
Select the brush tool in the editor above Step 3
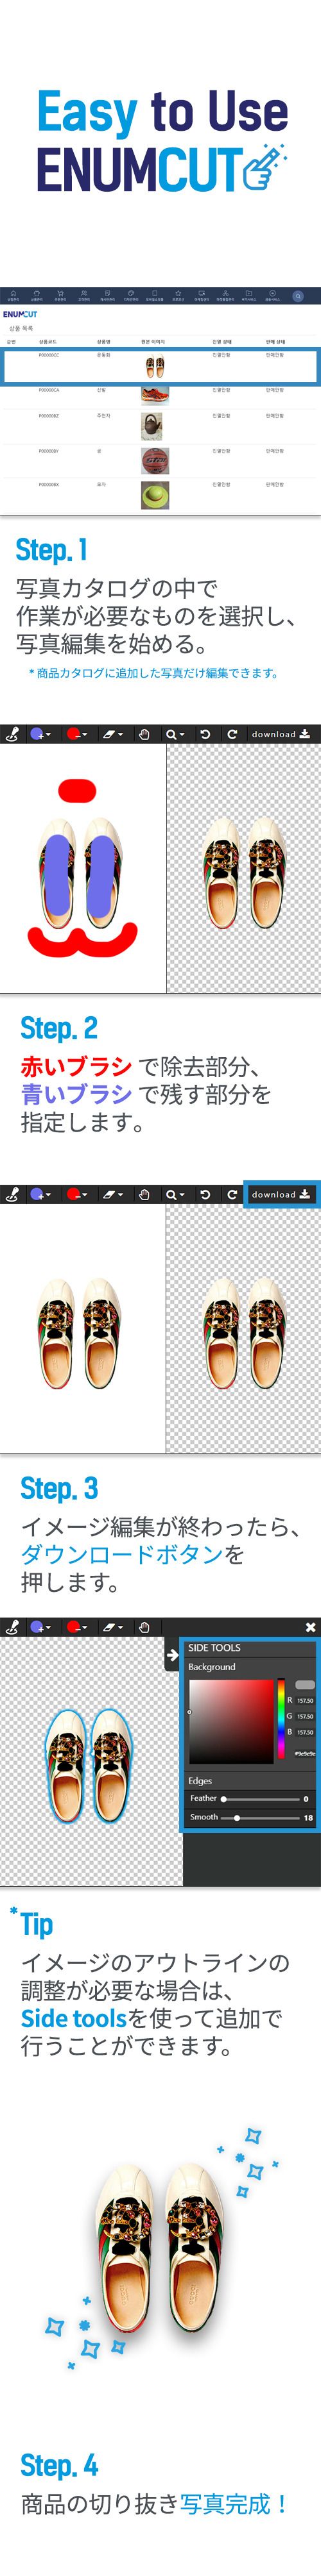click(12, 1194)
